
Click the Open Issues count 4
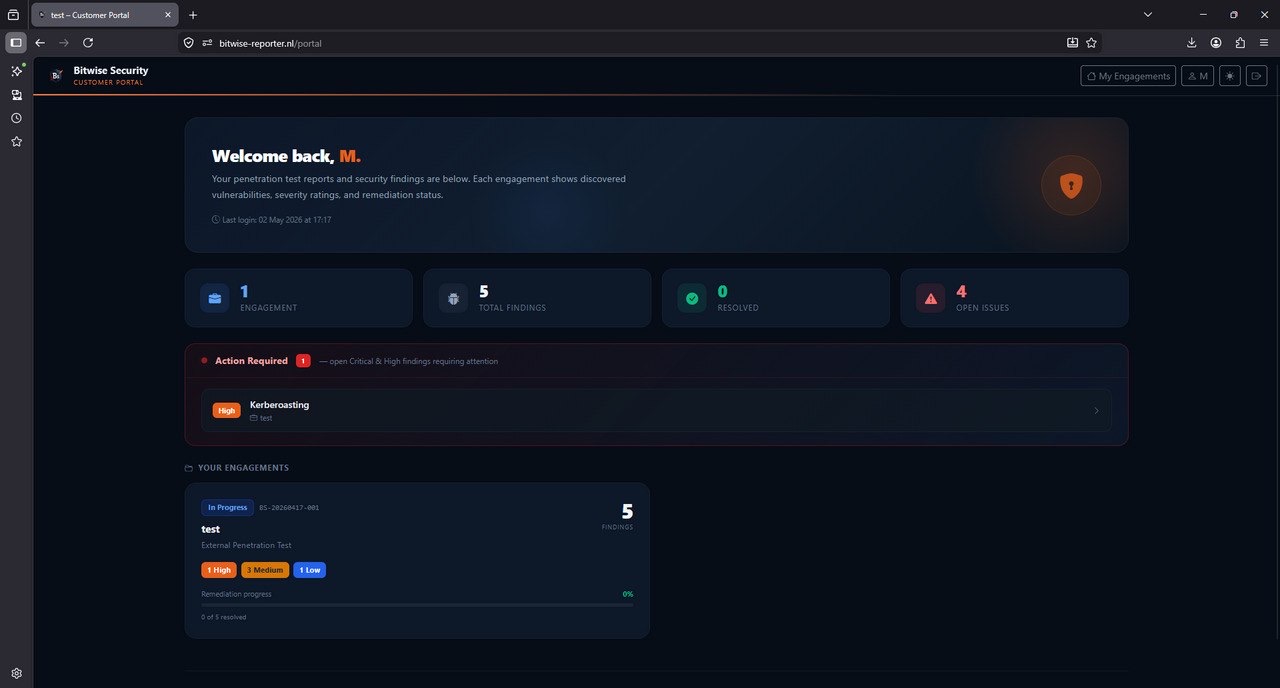click(961, 292)
